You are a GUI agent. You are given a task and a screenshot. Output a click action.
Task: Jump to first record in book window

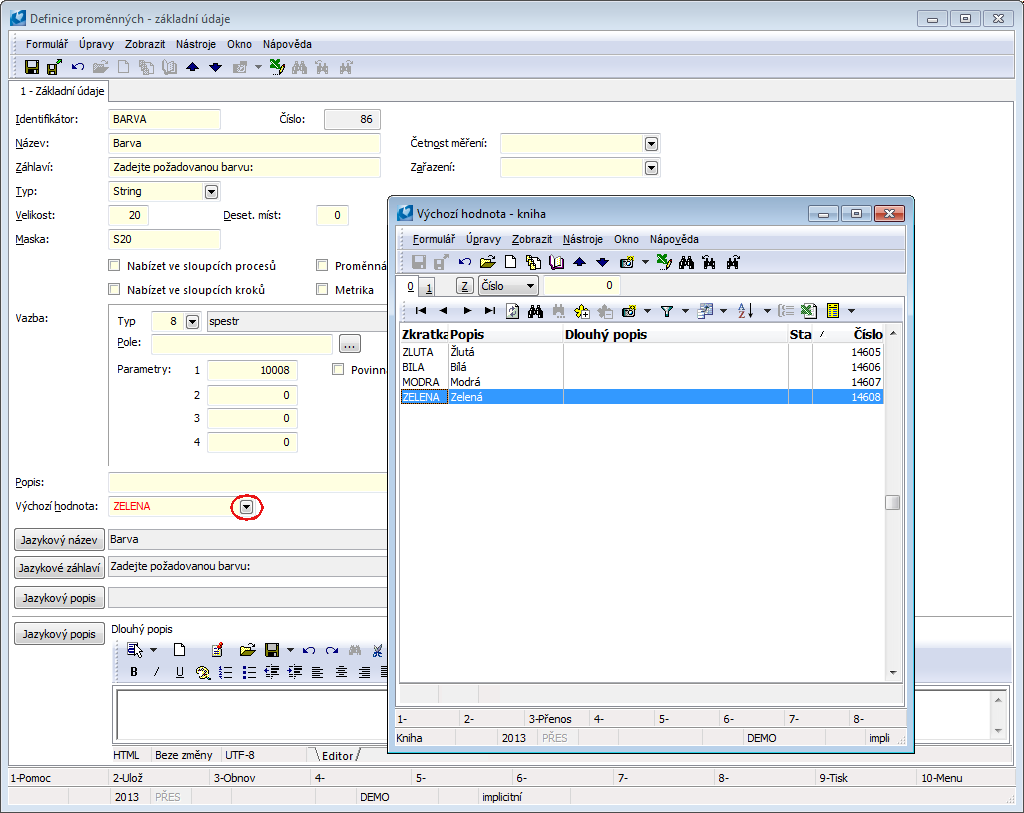[421, 311]
